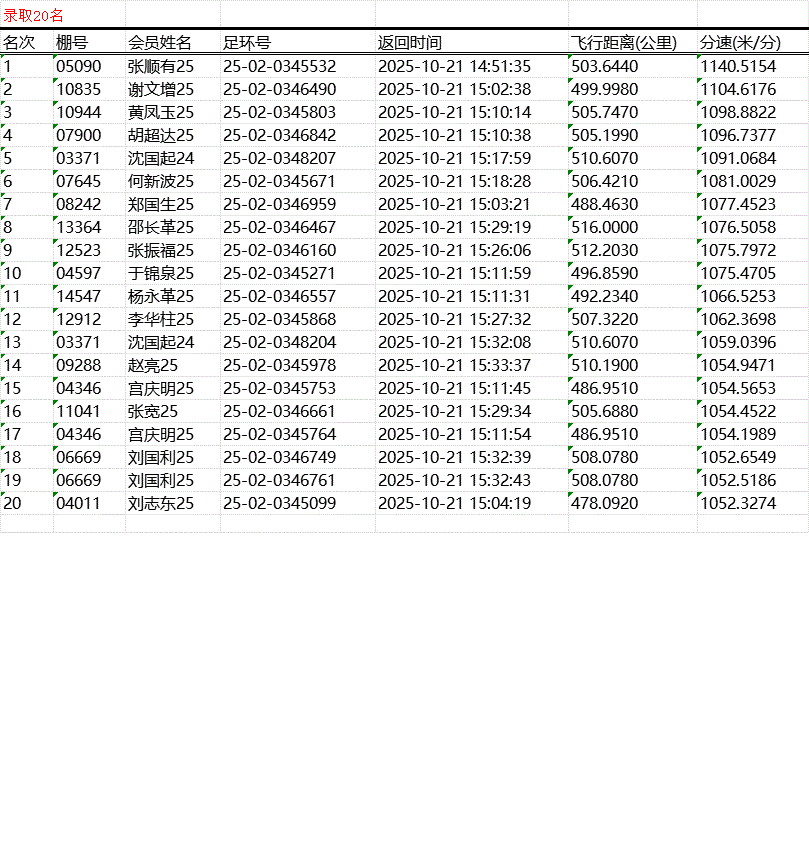Select loft number 07900
Screen dimensions: 809x853
point(79,135)
